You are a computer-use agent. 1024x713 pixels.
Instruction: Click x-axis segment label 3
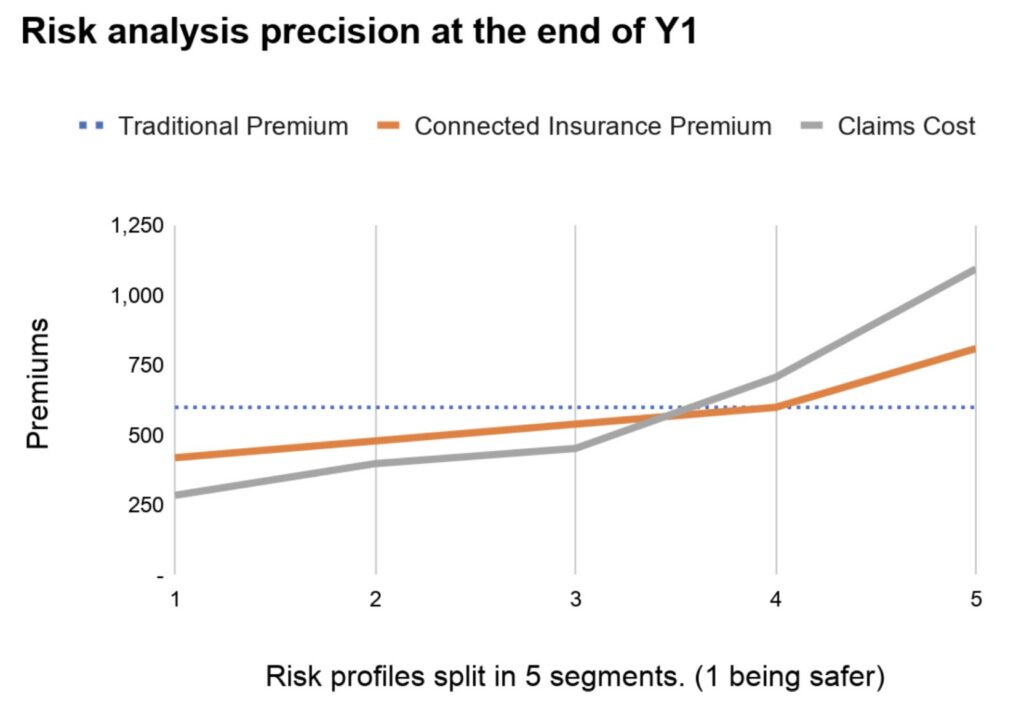click(575, 600)
